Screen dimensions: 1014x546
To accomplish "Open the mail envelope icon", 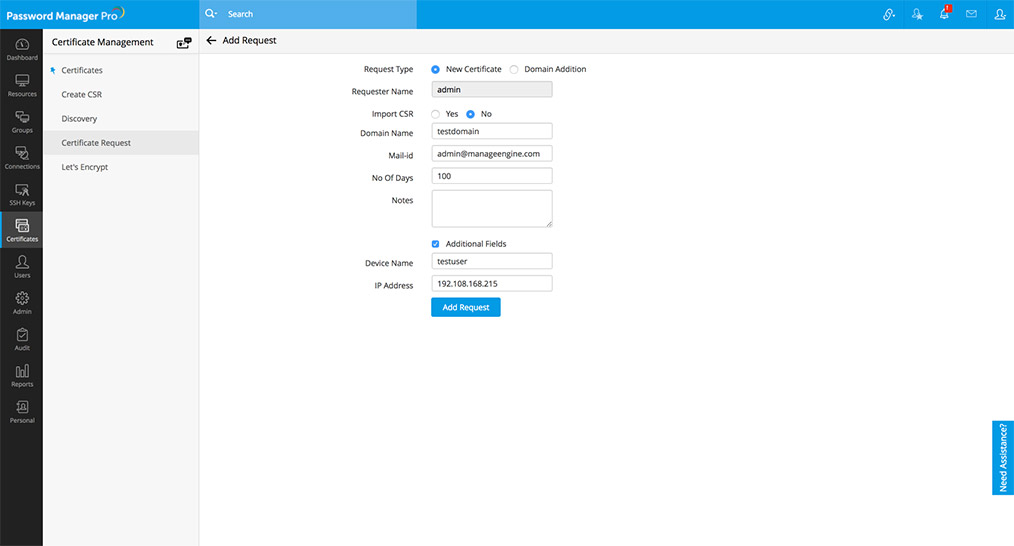I will 971,14.
